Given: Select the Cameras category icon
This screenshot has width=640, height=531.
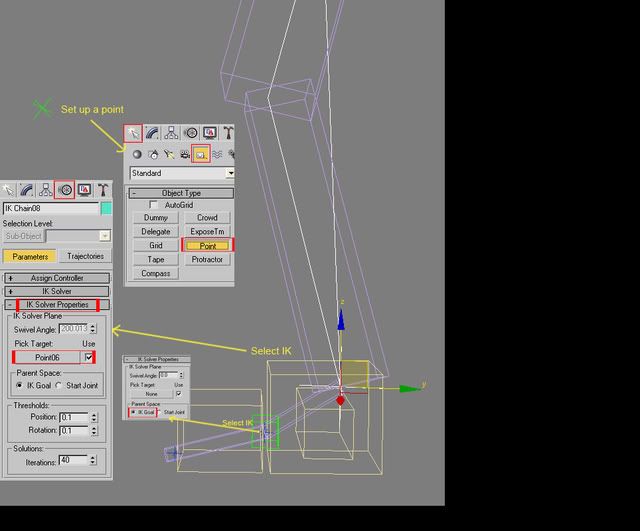Looking at the screenshot, I should pyautogui.click(x=185, y=154).
